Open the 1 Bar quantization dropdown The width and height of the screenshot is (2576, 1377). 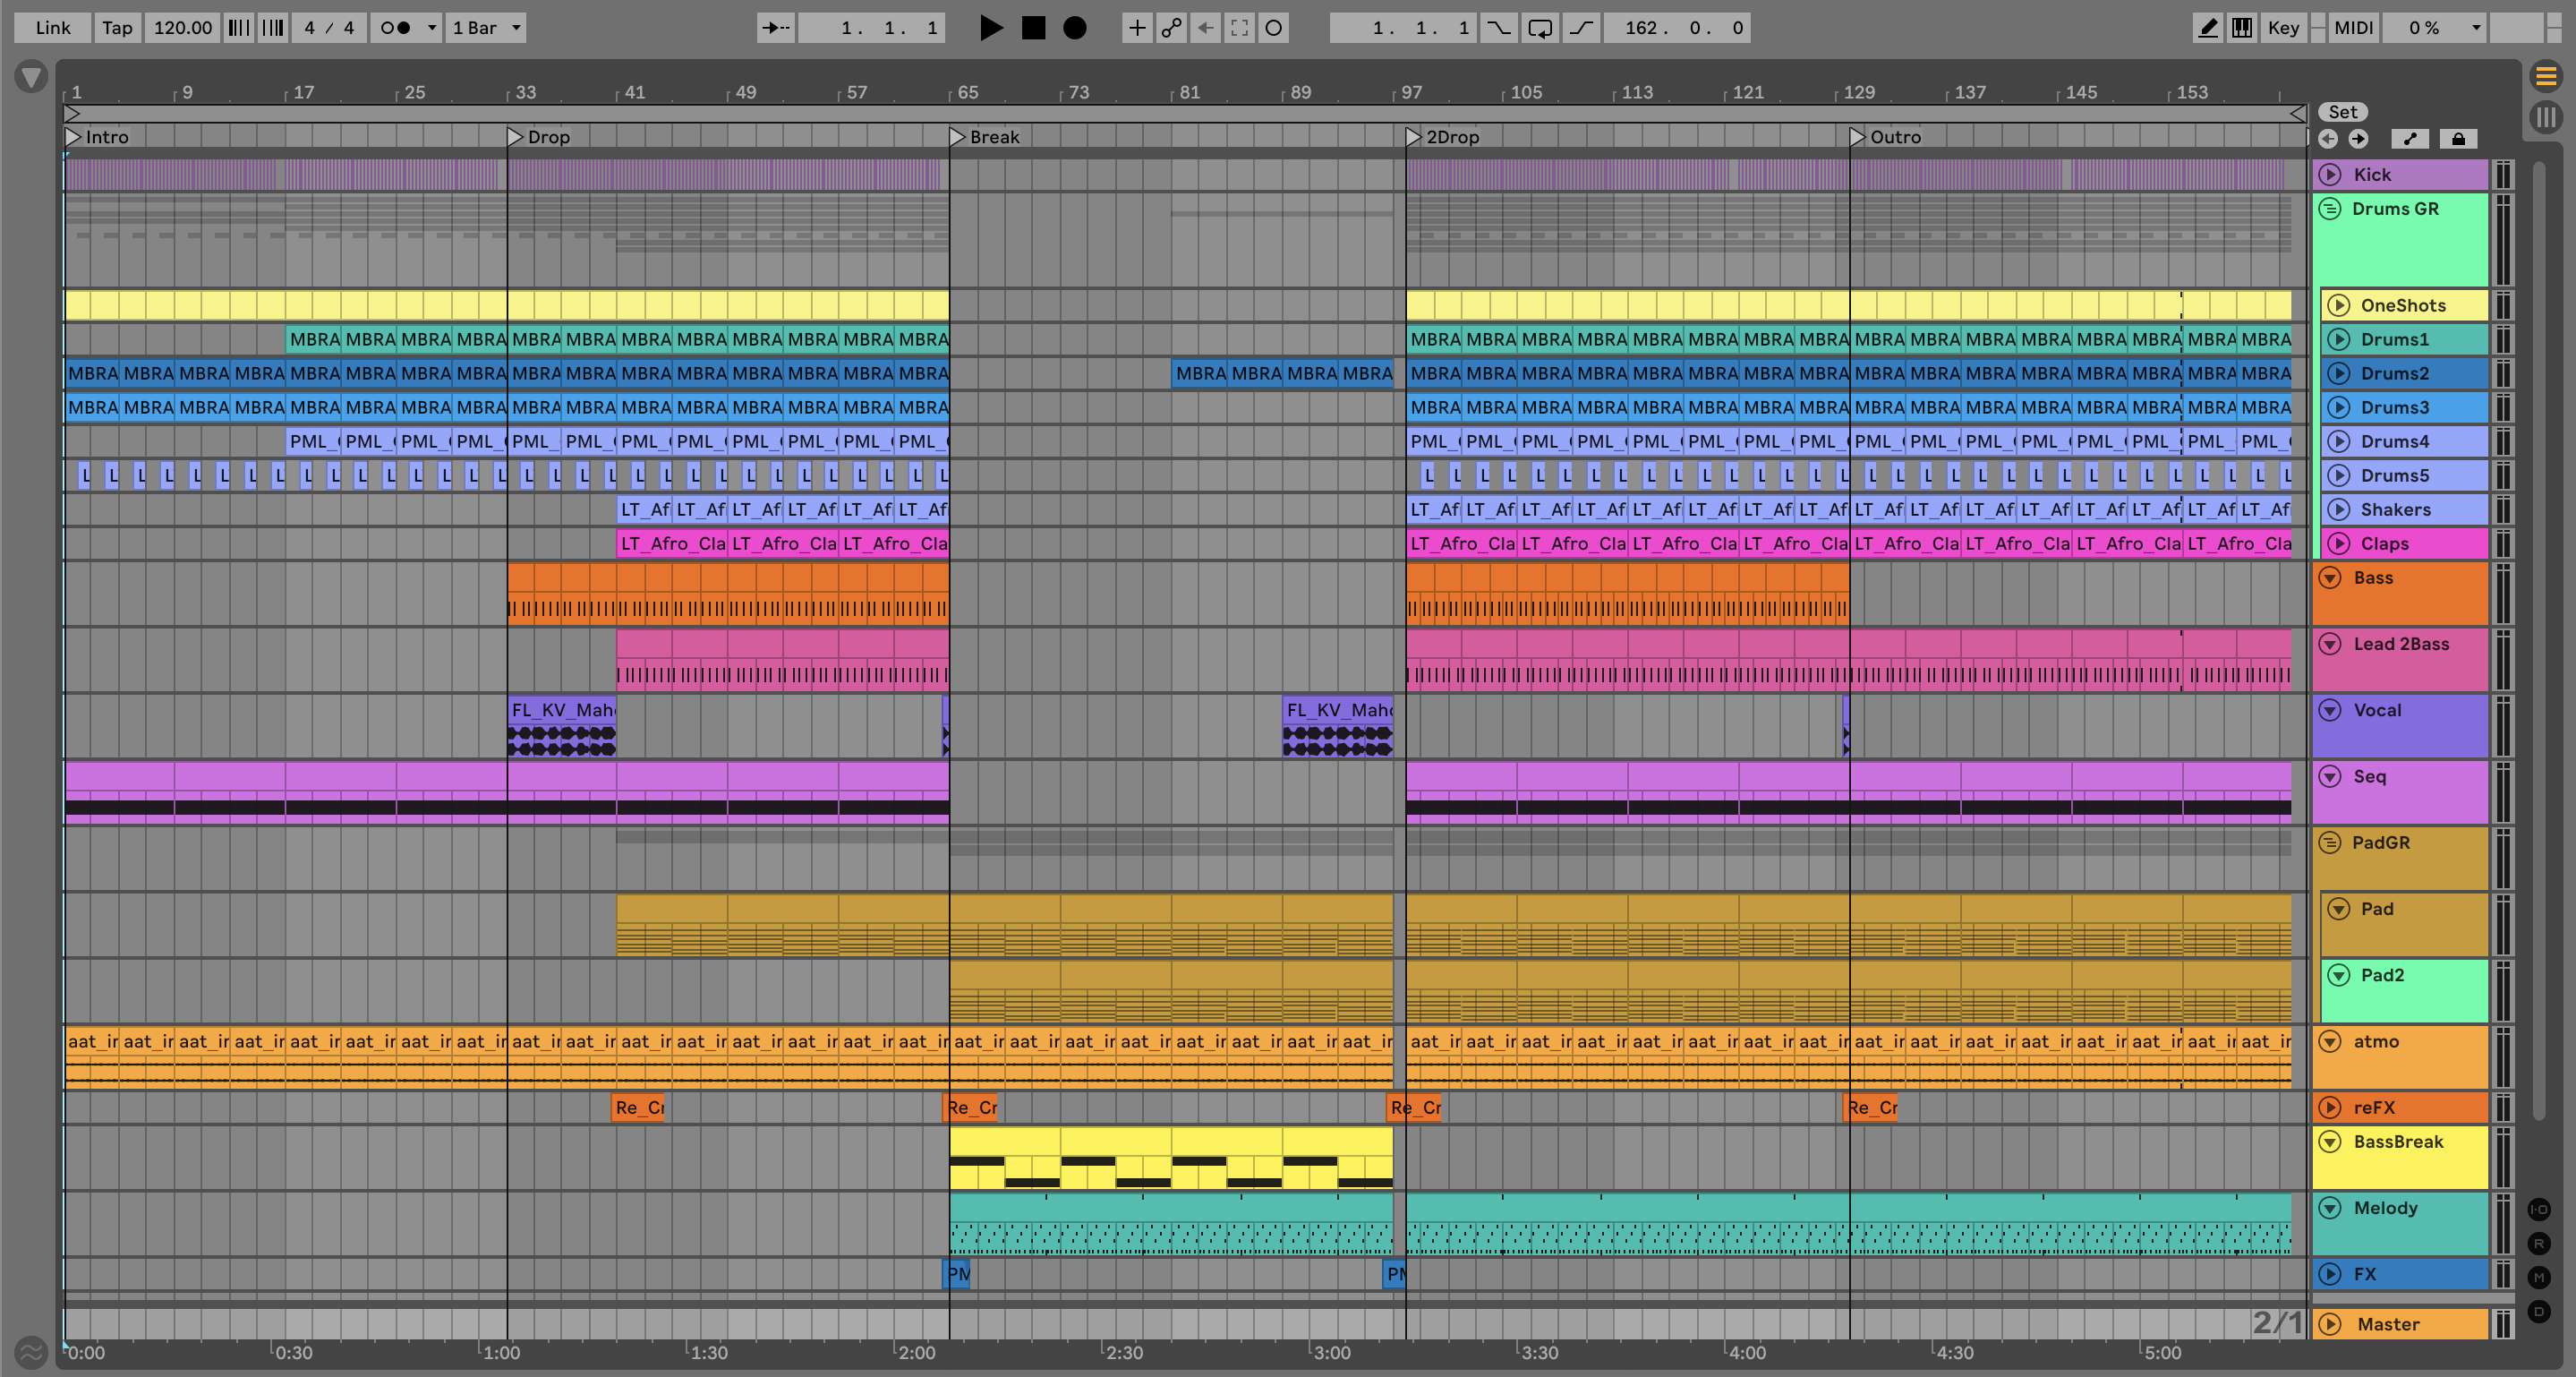click(x=486, y=28)
